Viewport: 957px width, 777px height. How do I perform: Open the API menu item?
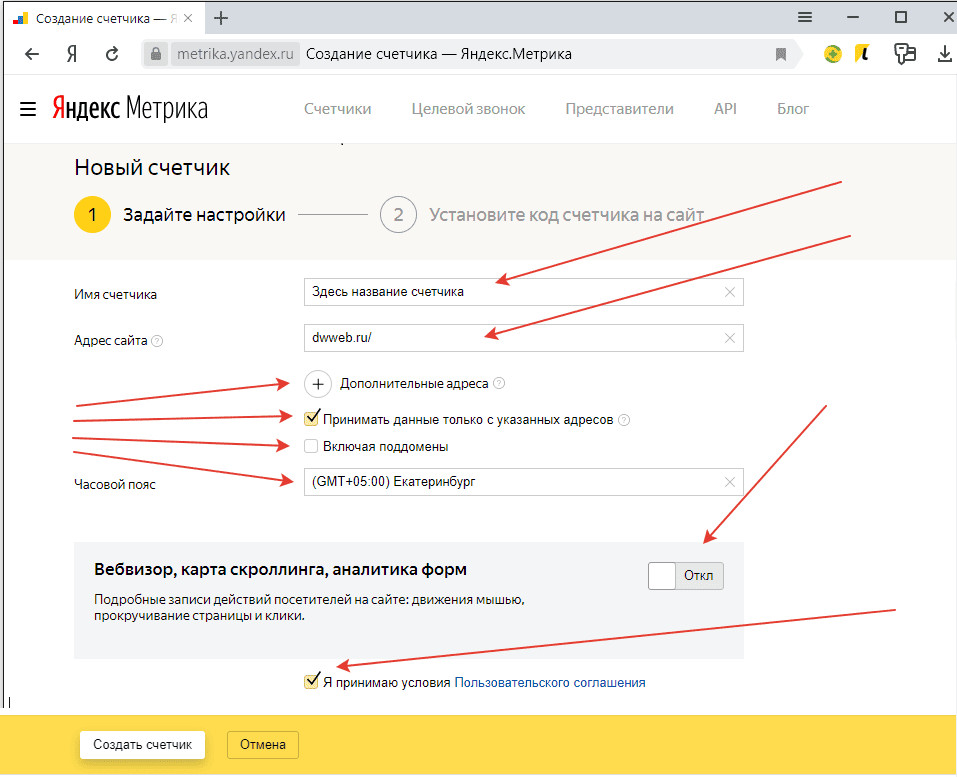[x=725, y=109]
